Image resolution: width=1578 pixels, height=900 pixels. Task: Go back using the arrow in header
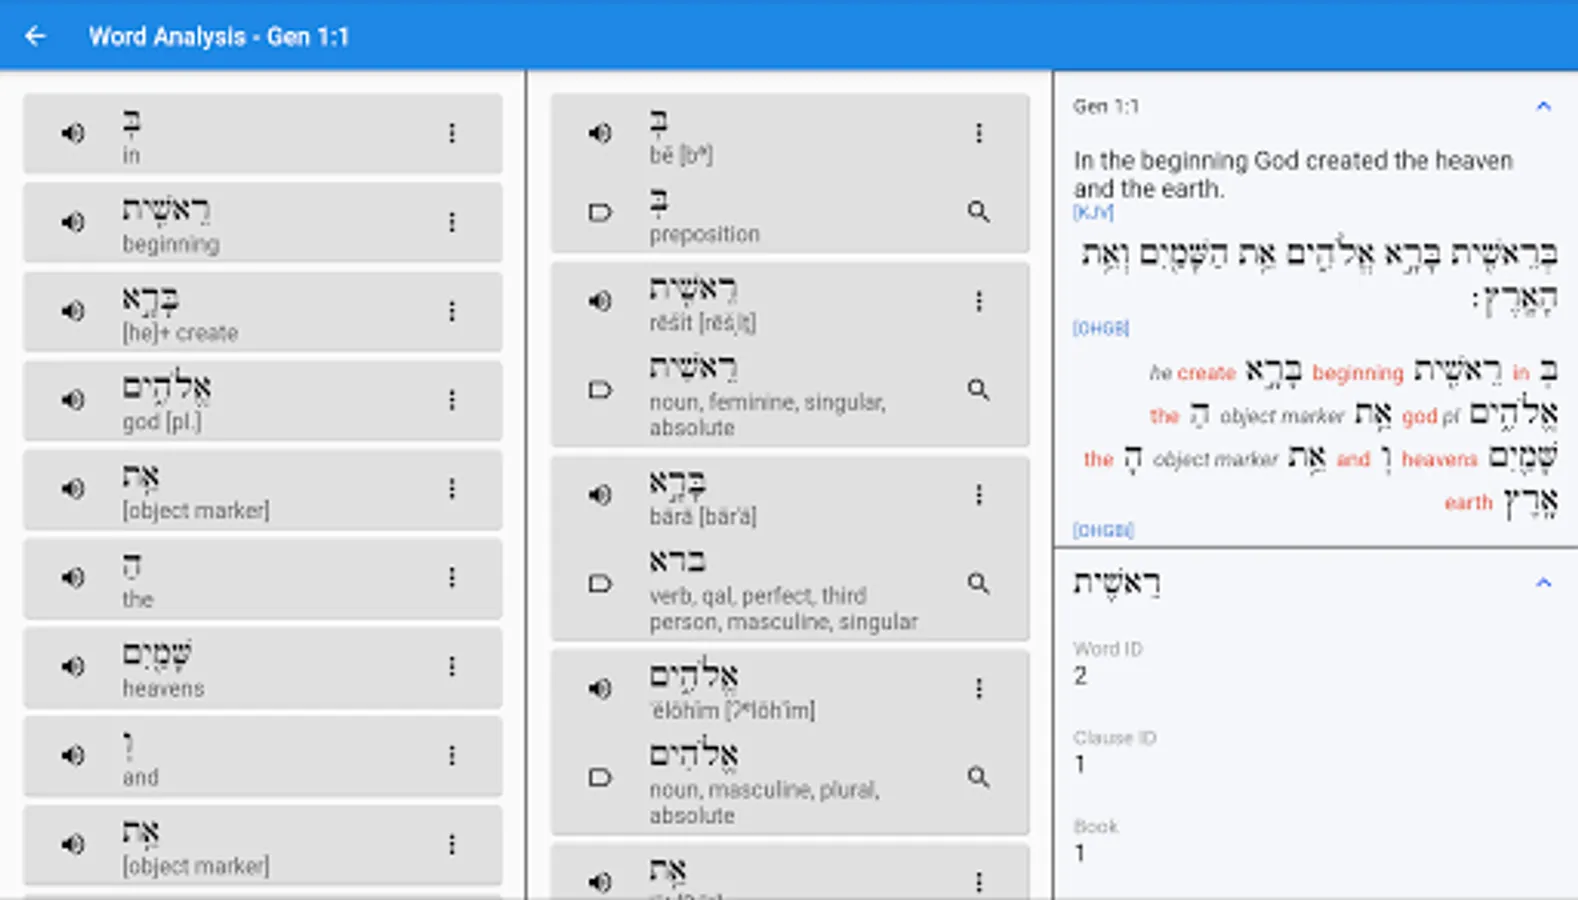pyautogui.click(x=36, y=37)
